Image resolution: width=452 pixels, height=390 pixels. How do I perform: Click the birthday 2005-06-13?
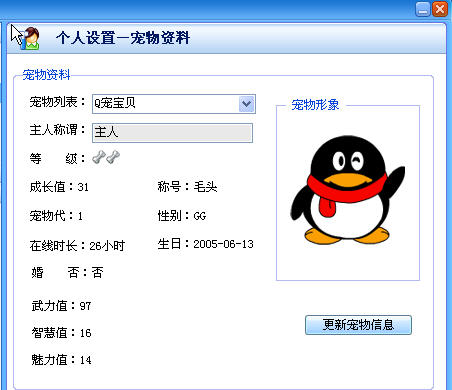(223, 244)
